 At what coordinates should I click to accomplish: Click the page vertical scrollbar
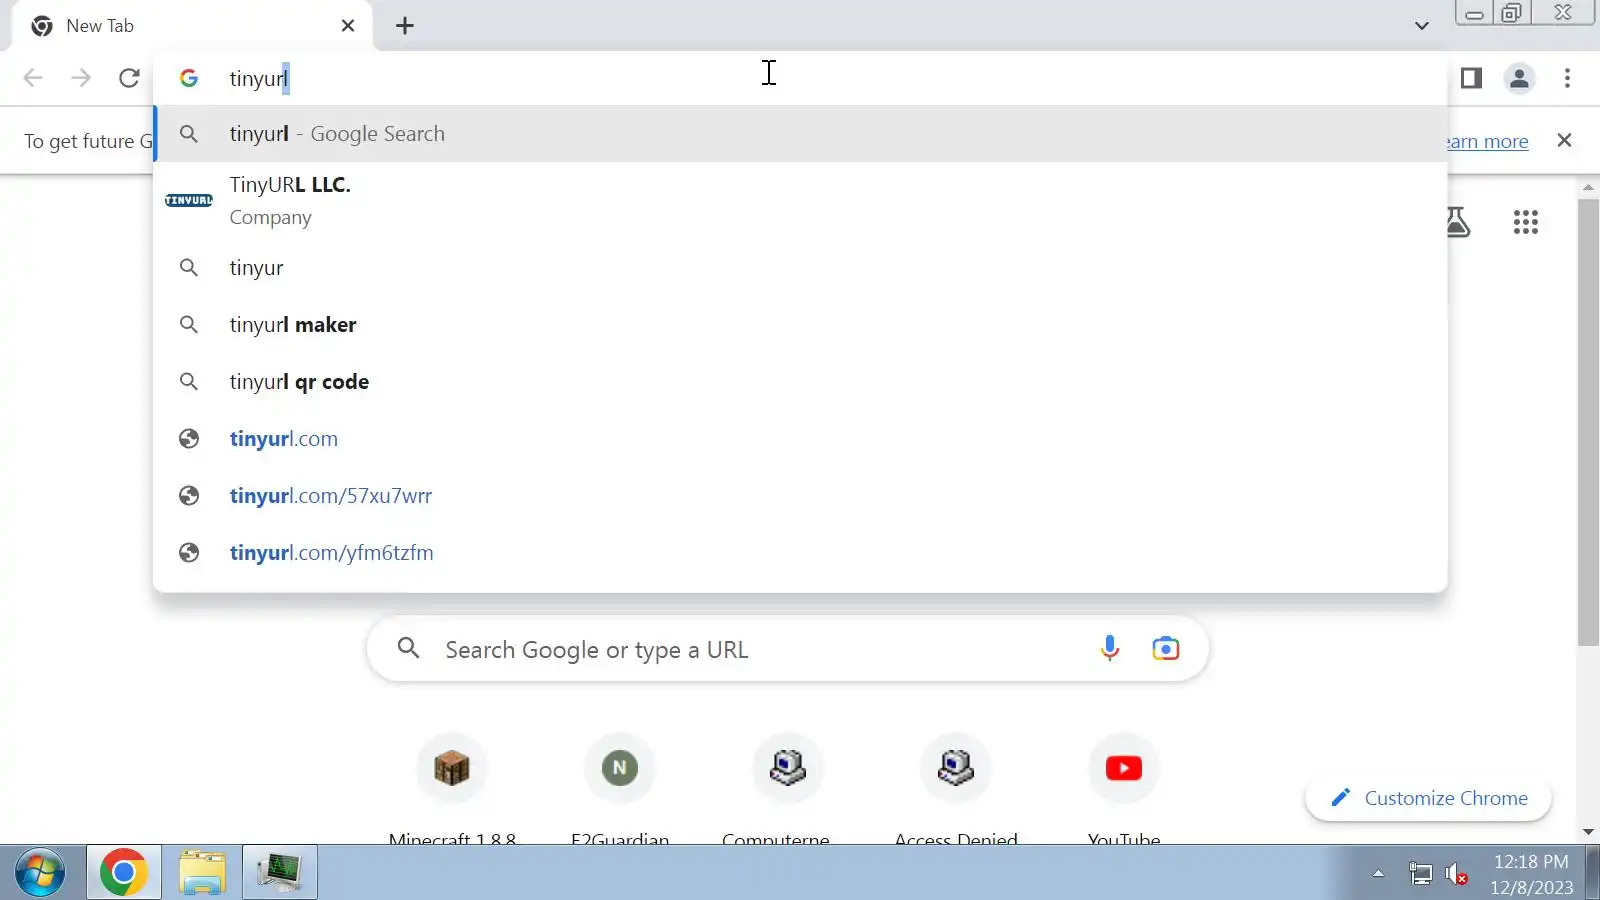[1589, 422]
